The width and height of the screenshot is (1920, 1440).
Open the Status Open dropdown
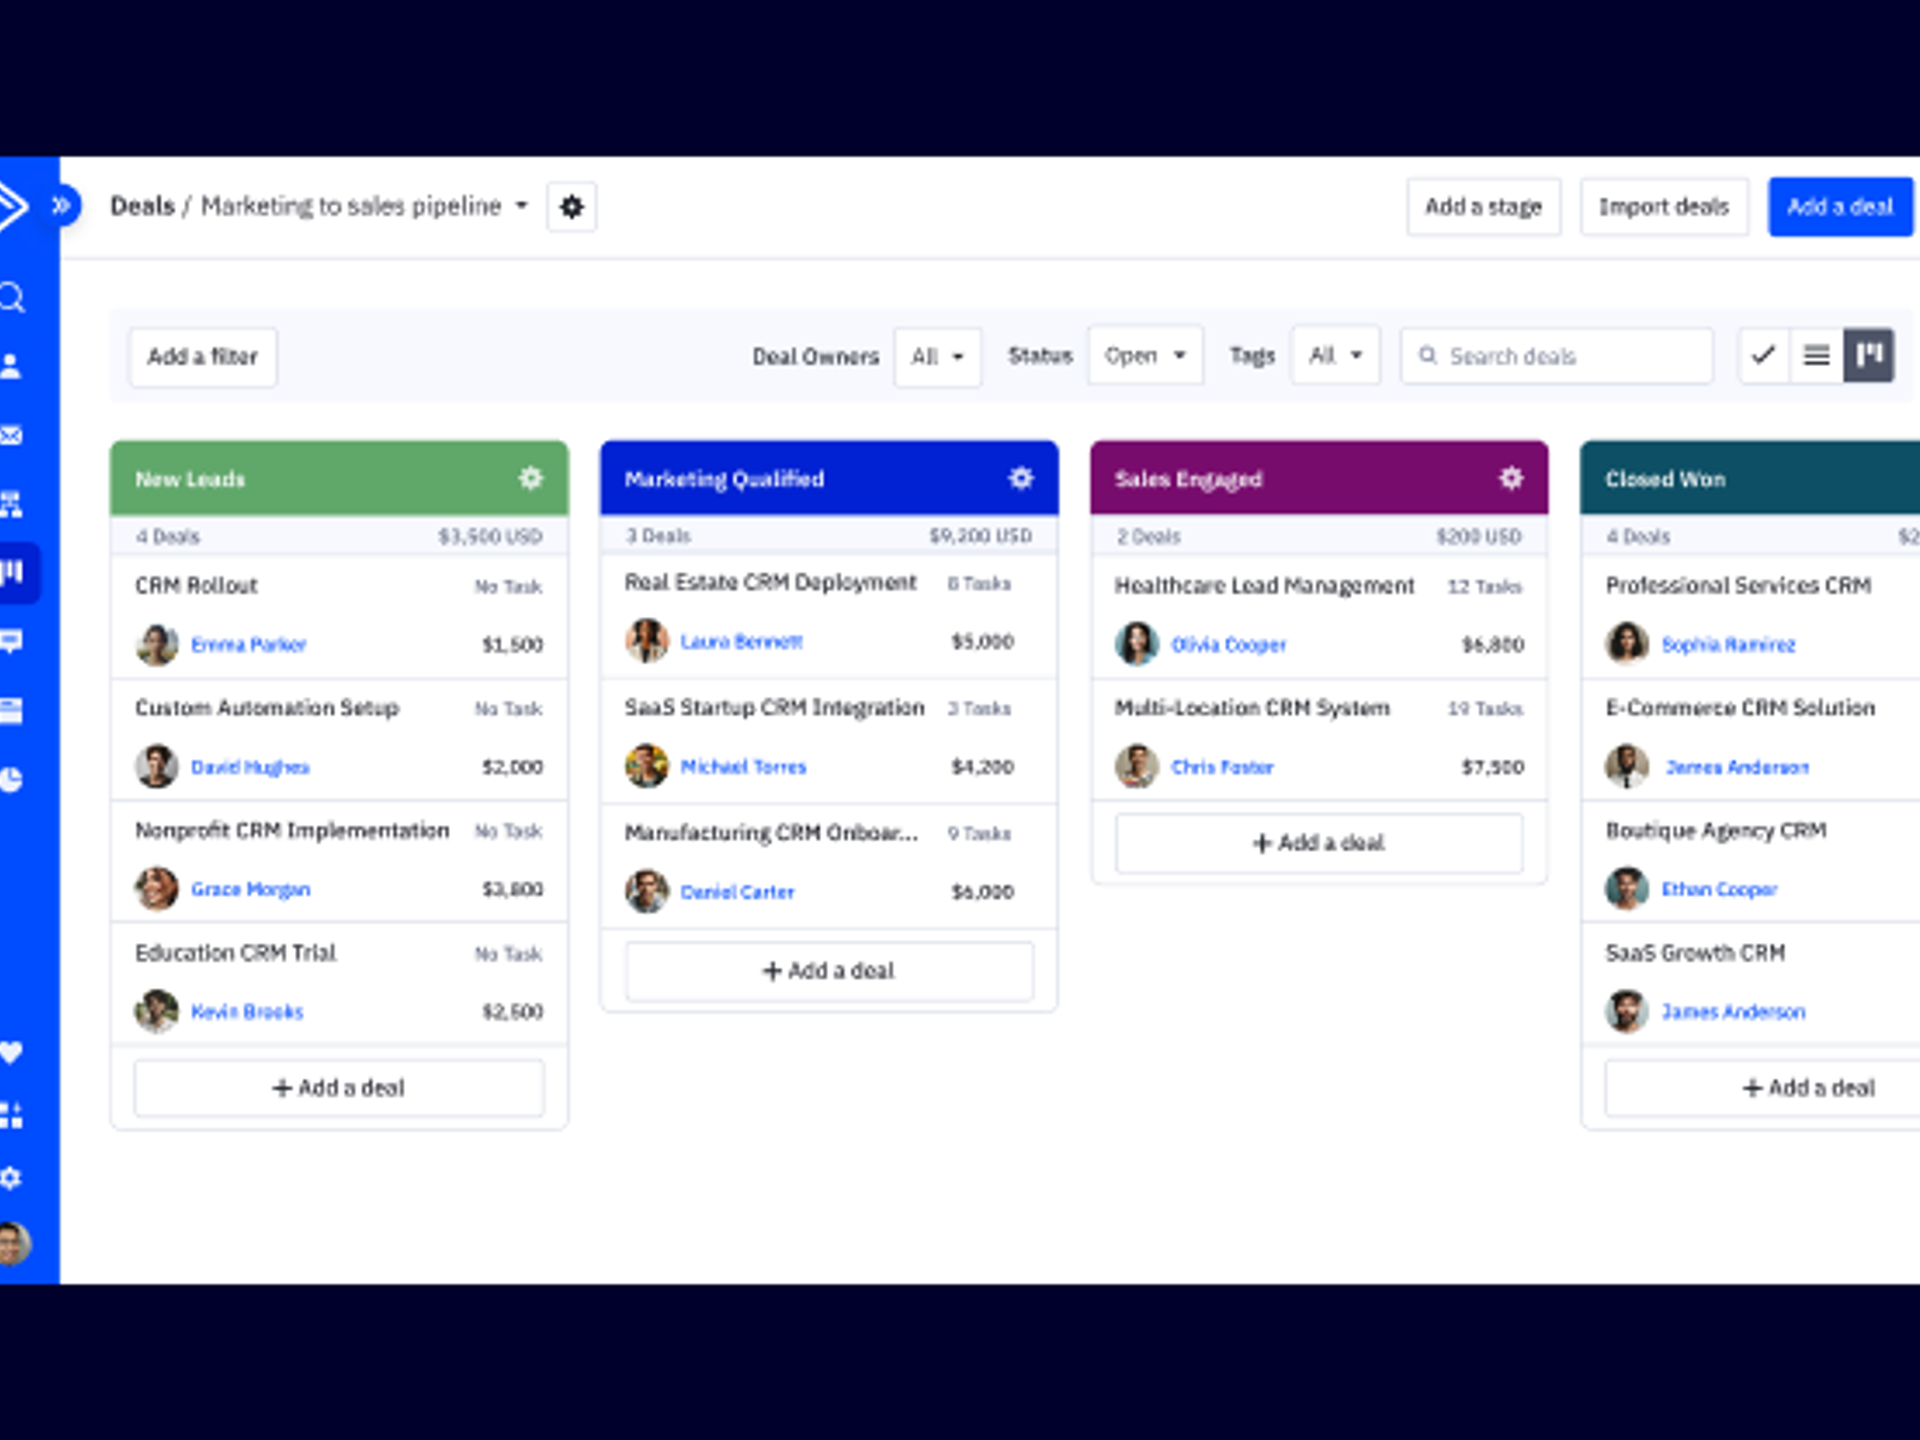1144,356
